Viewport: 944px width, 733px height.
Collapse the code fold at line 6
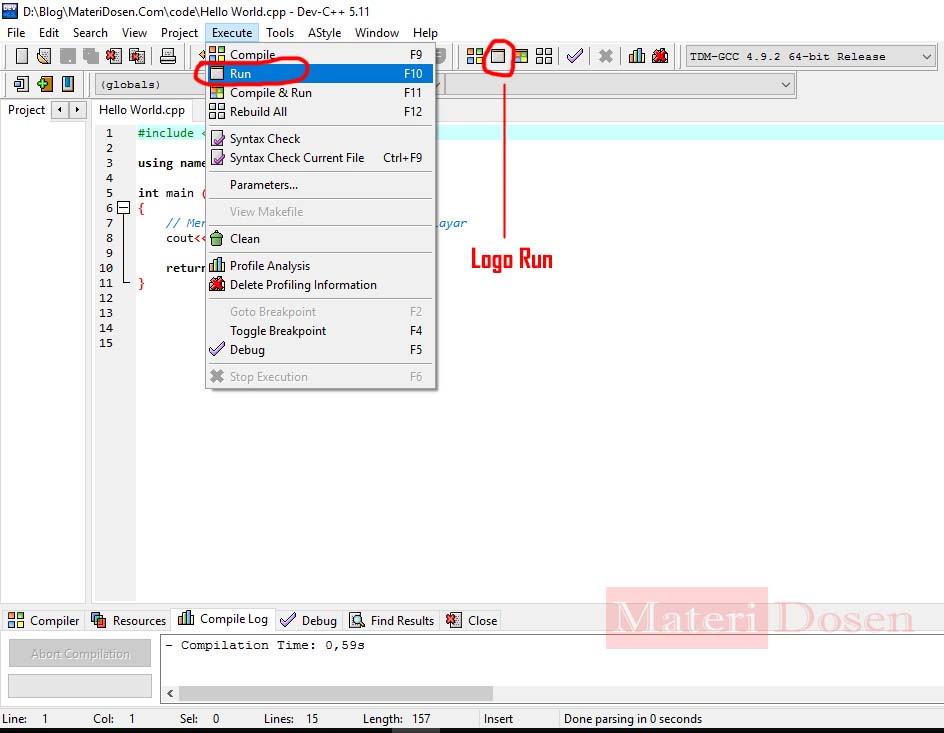tap(123, 208)
